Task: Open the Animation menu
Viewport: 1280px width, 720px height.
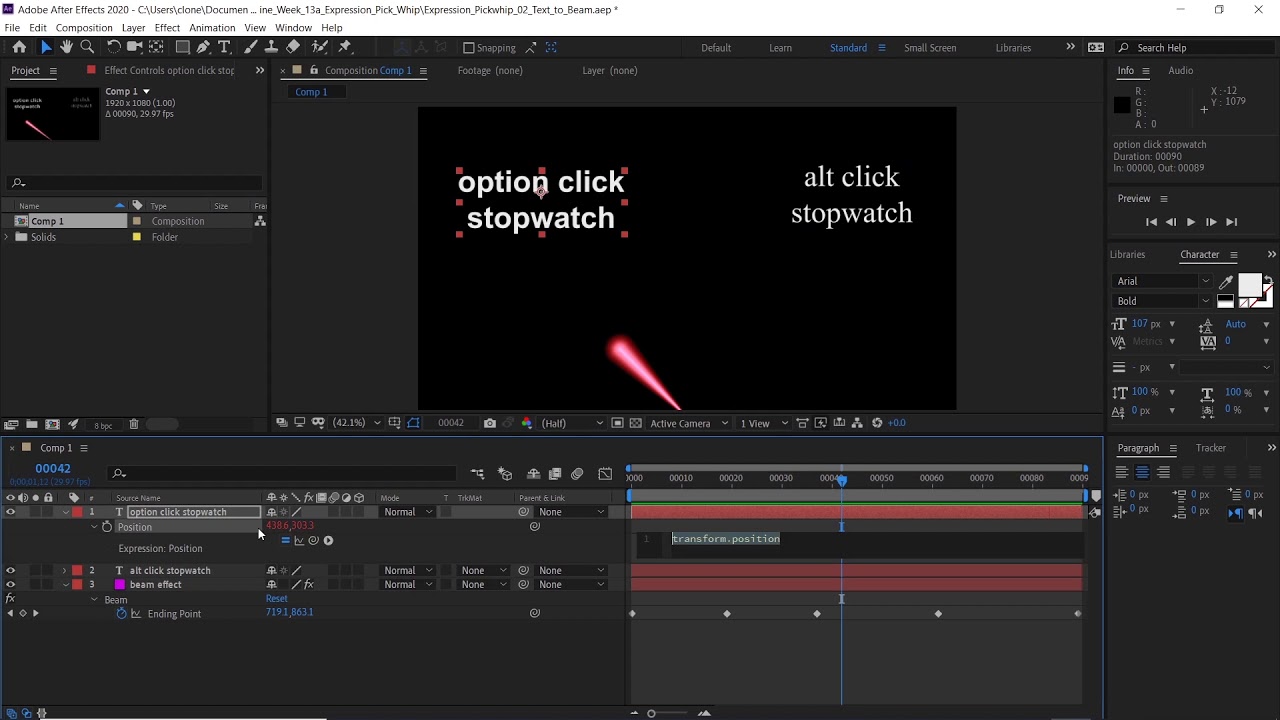Action: tap(212, 28)
